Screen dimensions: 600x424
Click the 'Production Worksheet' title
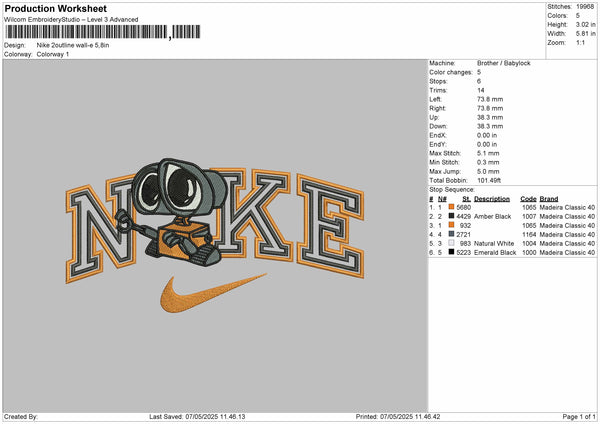coord(55,8)
